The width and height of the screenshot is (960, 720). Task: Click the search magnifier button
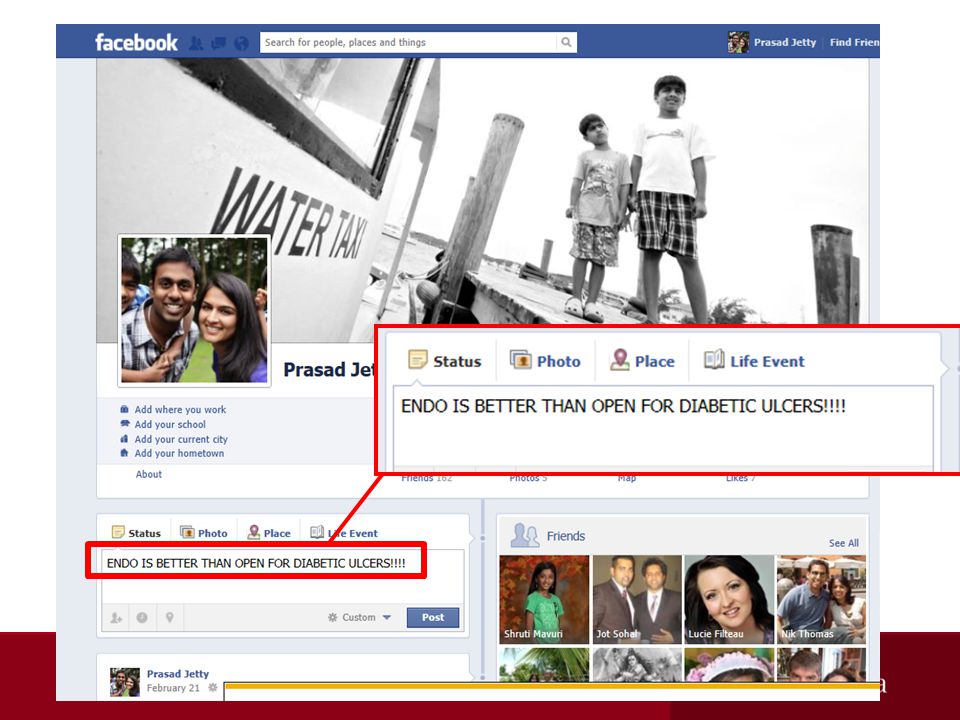[566, 42]
